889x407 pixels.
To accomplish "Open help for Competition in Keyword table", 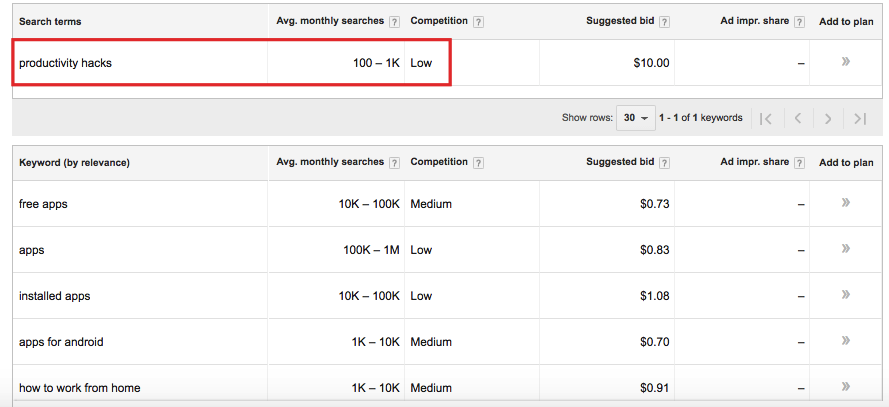I will click(479, 163).
